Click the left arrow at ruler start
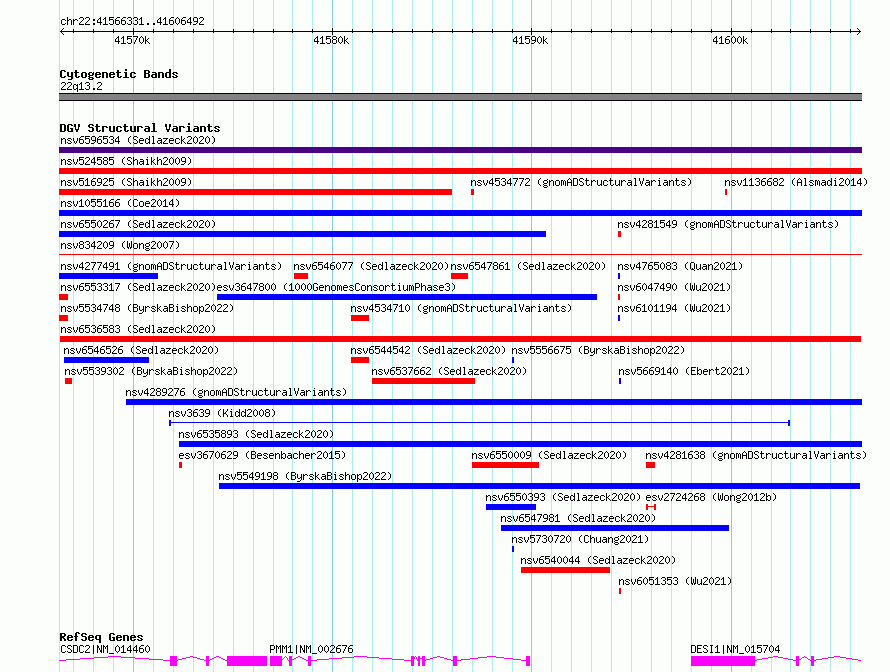Viewport: 890px width, 672px height. coord(62,31)
